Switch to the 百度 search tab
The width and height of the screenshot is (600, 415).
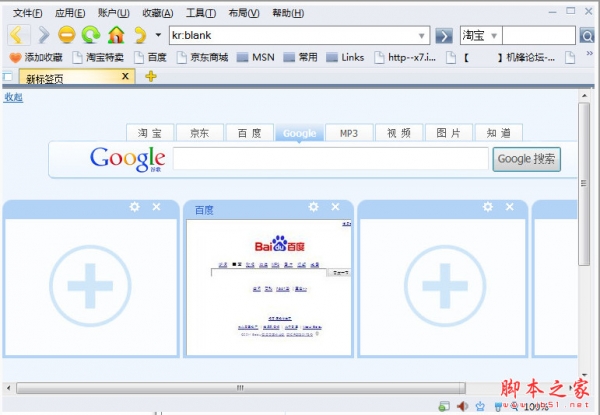click(x=249, y=133)
